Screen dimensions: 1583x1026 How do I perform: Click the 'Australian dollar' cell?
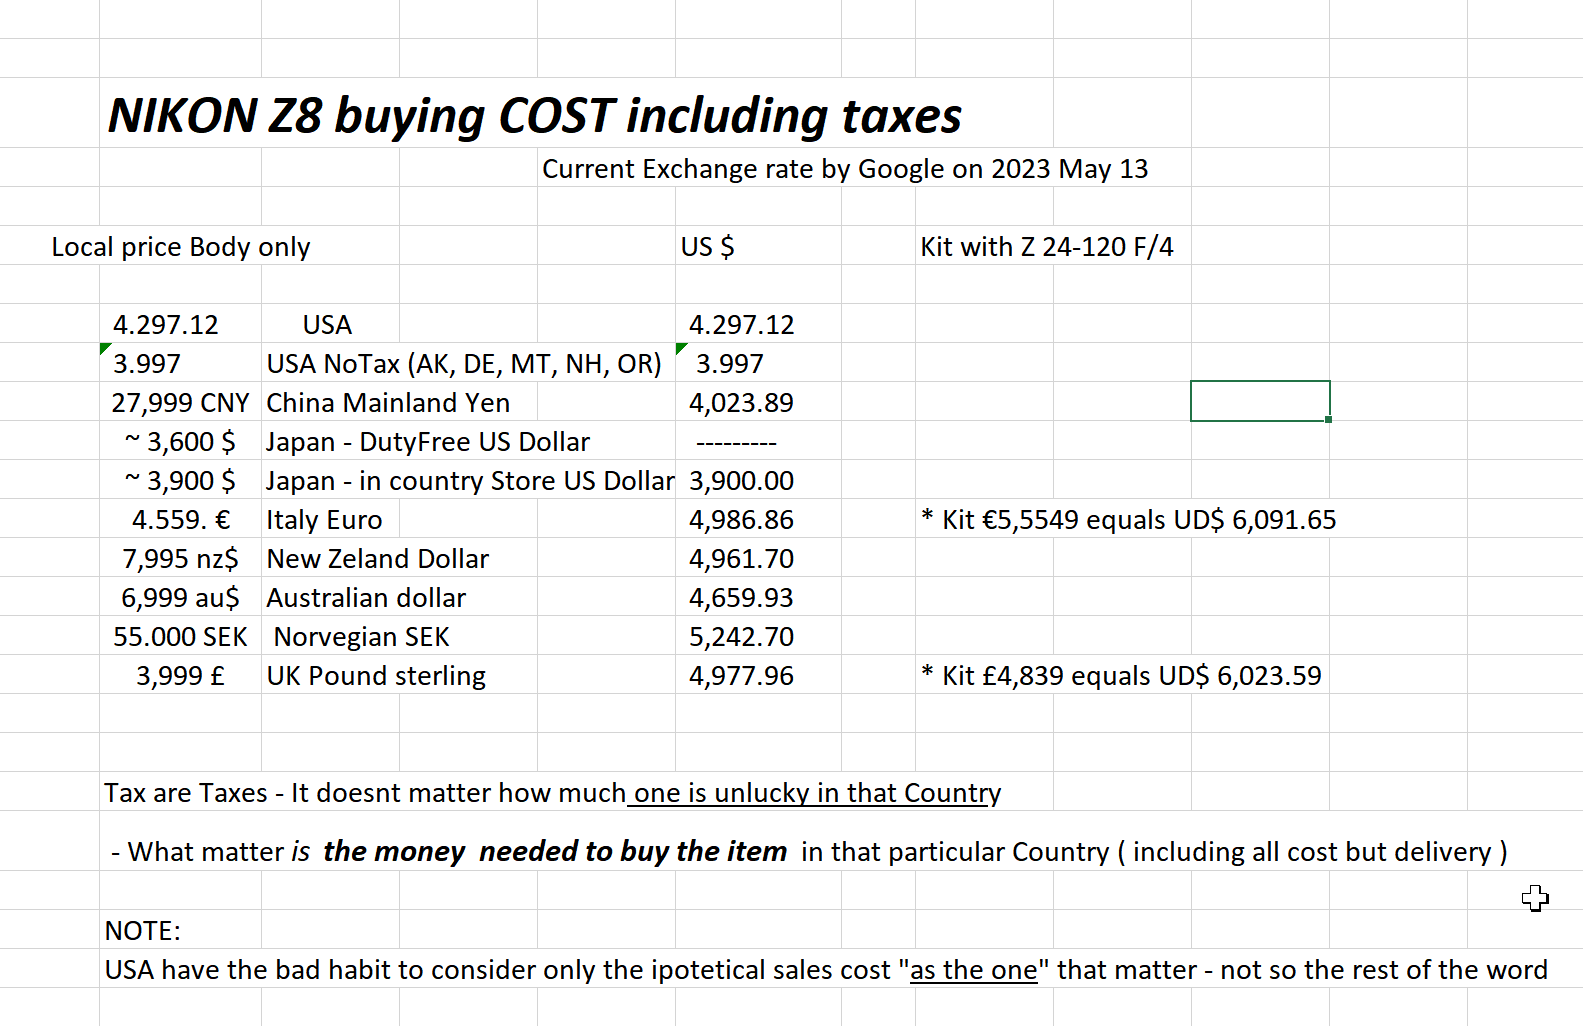click(x=366, y=598)
